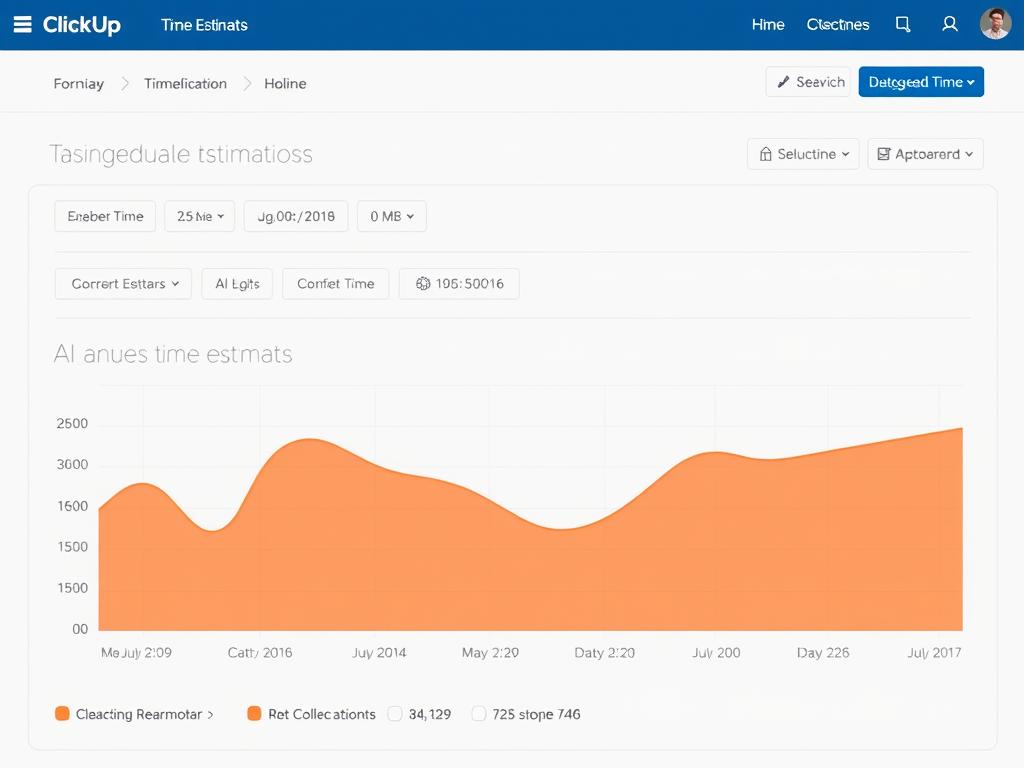
Task: Open Clectines in the top navigation
Action: [837, 25]
